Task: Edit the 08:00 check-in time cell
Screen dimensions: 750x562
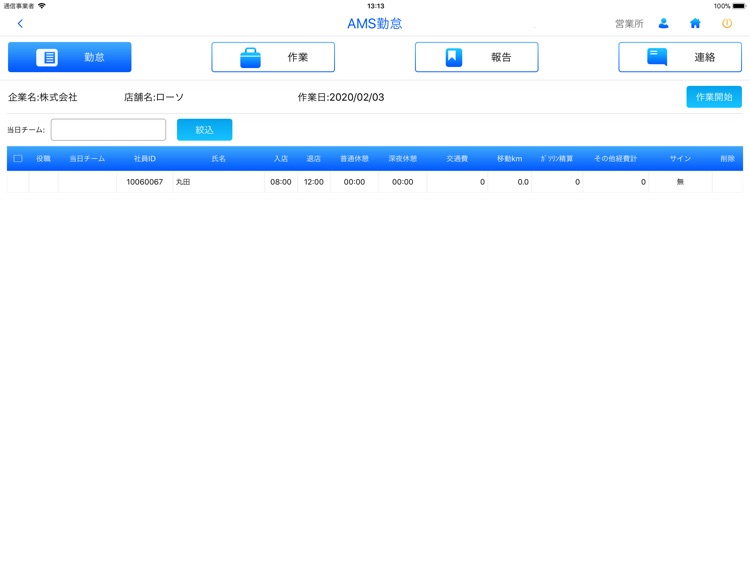Action: (281, 182)
